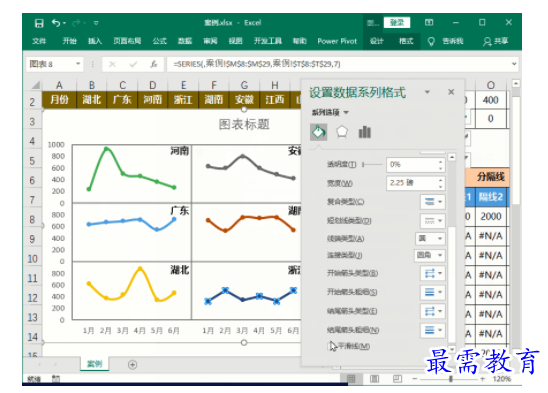Screen dimensions: 548x393
Task: Switch to the 开发工具 ribbon tab
Action: click(268, 41)
